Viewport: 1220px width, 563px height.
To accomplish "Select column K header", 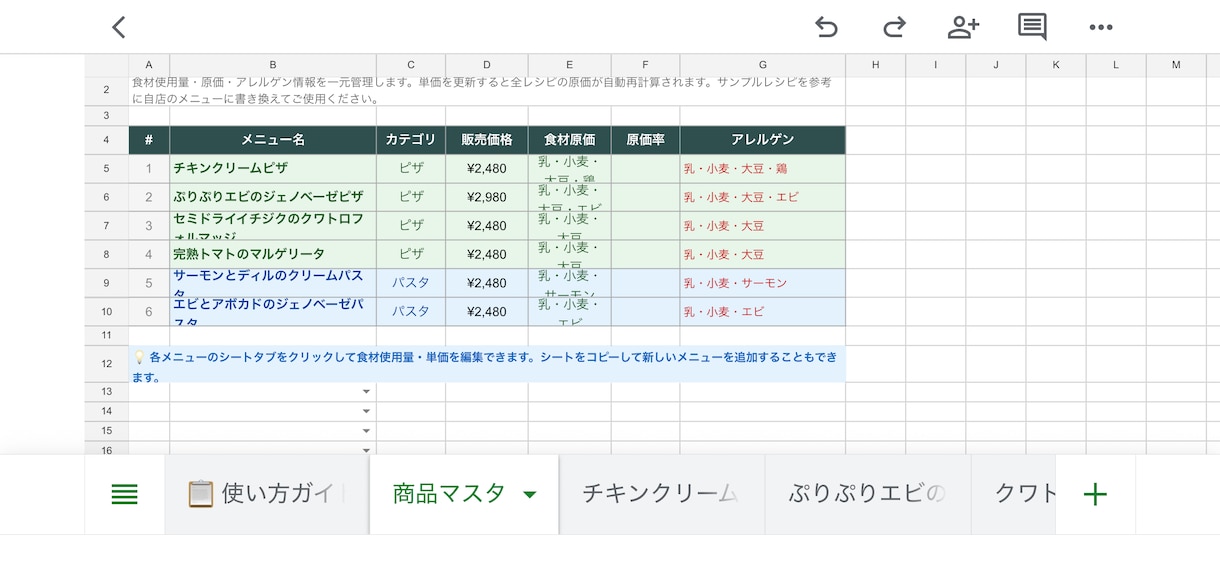I will (1056, 65).
